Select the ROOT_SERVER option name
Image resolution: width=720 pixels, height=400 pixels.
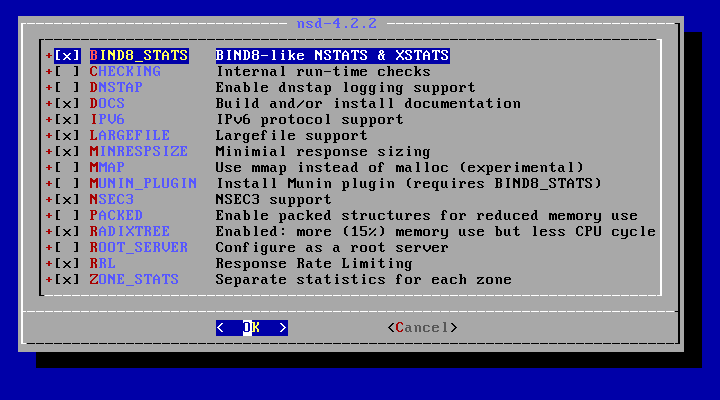[139, 248]
